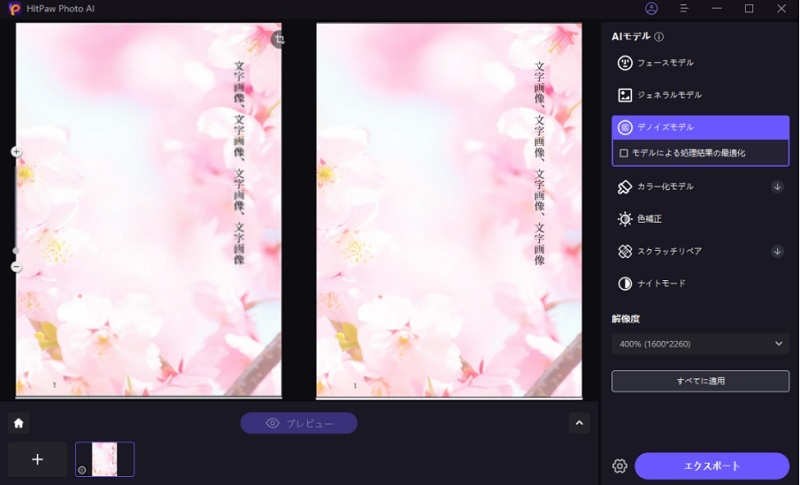The width and height of the screenshot is (800, 485).
Task: Select the デノイズモデル denoise model
Action: click(700, 127)
